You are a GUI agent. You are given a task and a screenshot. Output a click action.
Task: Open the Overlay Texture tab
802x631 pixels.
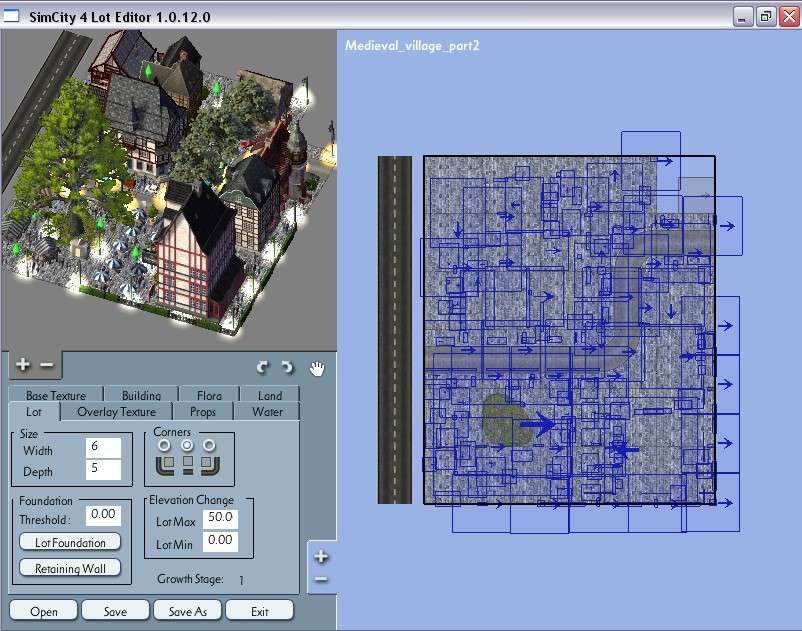point(117,412)
